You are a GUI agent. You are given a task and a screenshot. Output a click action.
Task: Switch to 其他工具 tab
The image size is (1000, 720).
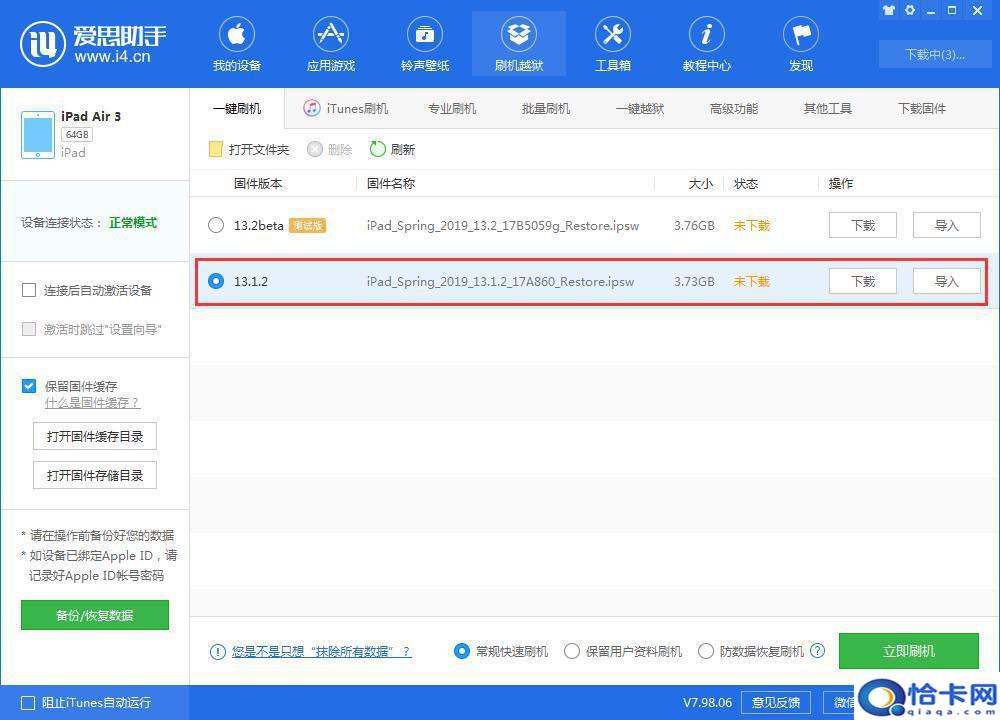click(x=828, y=108)
